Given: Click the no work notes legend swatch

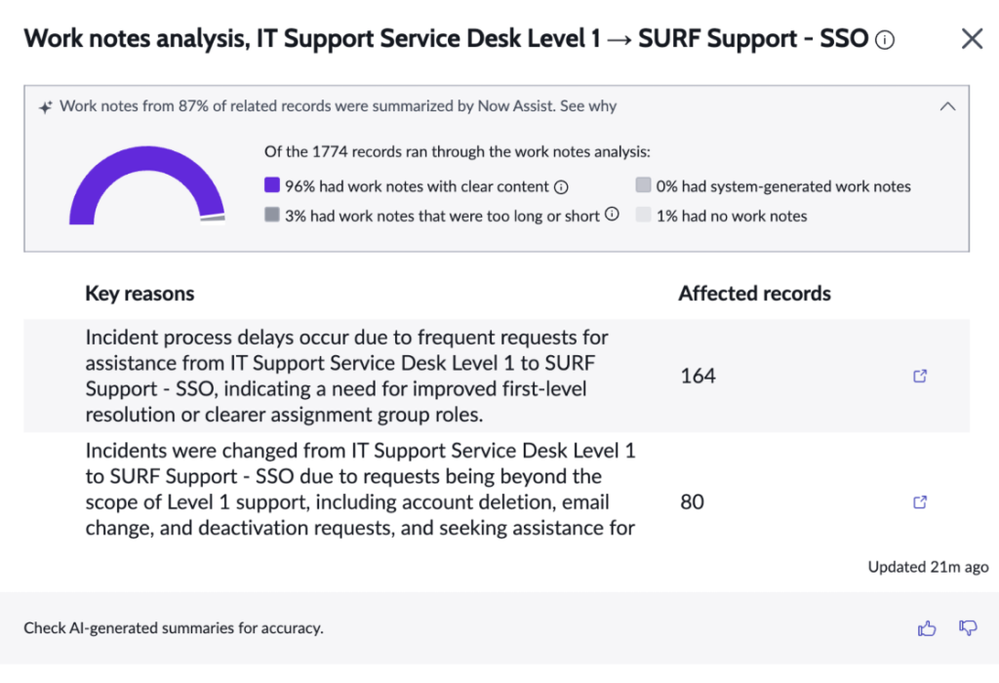Looking at the screenshot, I should (x=644, y=215).
